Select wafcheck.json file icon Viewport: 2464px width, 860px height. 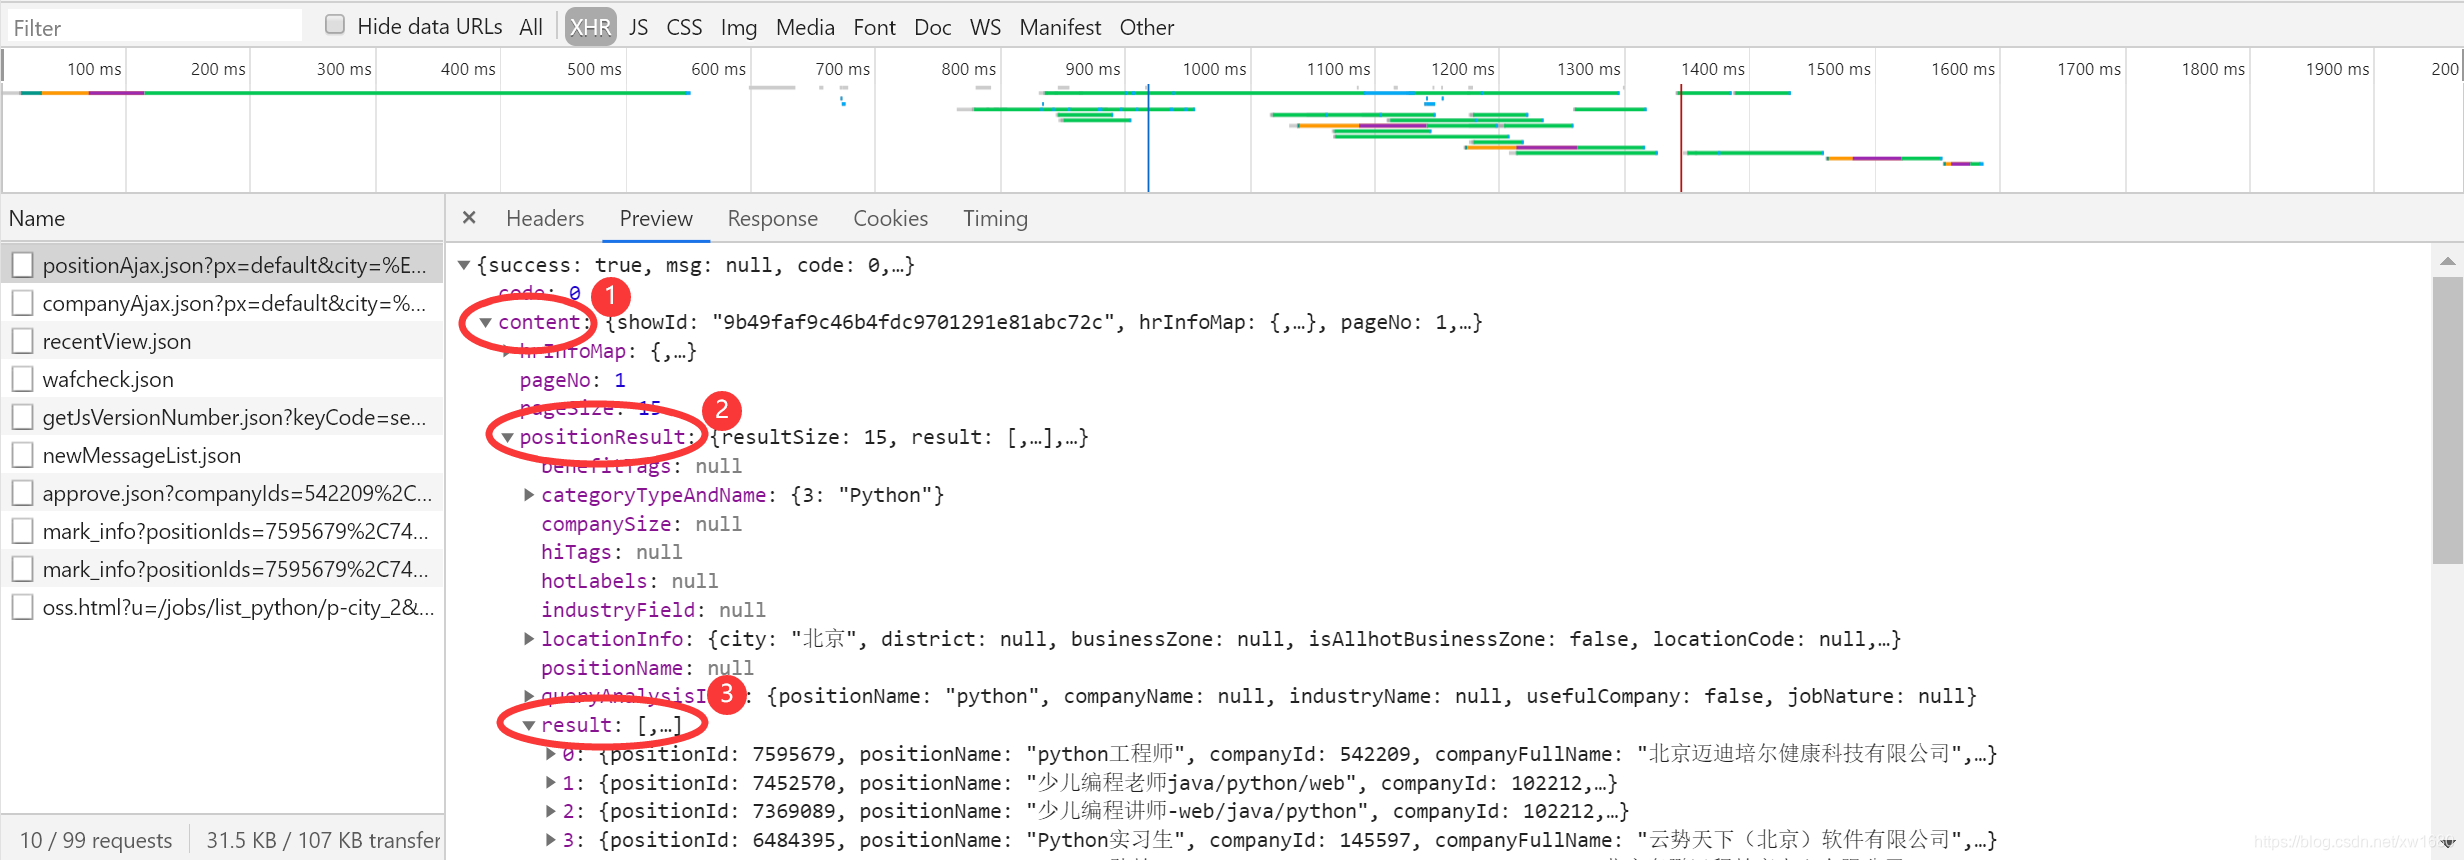22,379
